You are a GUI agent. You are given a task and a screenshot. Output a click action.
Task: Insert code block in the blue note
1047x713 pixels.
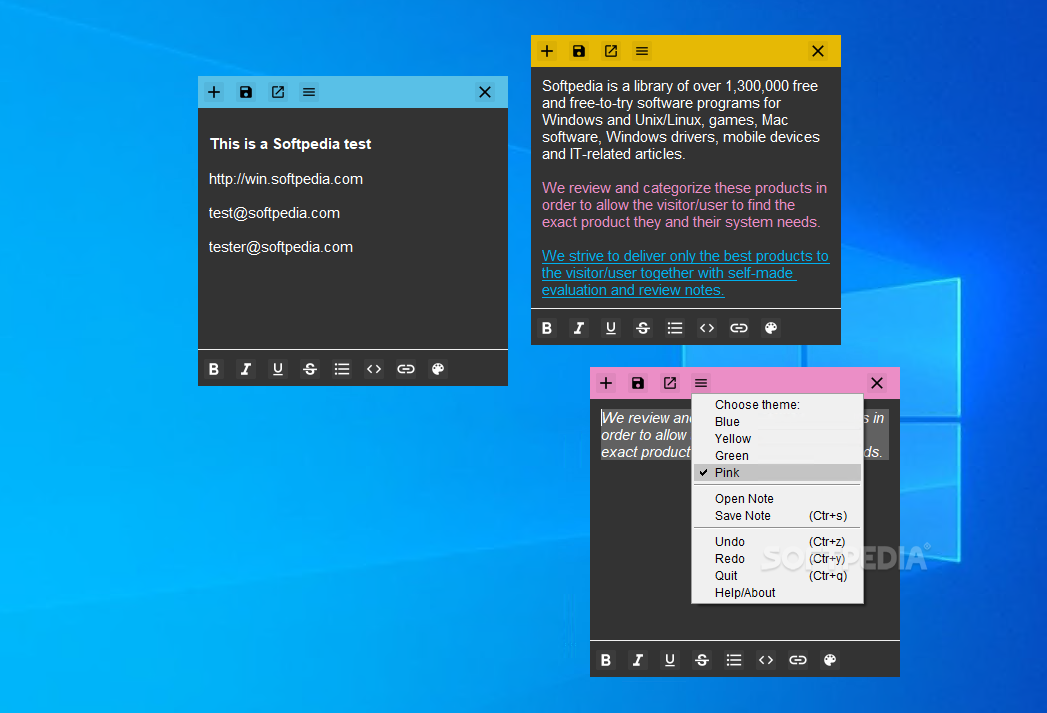[374, 369]
